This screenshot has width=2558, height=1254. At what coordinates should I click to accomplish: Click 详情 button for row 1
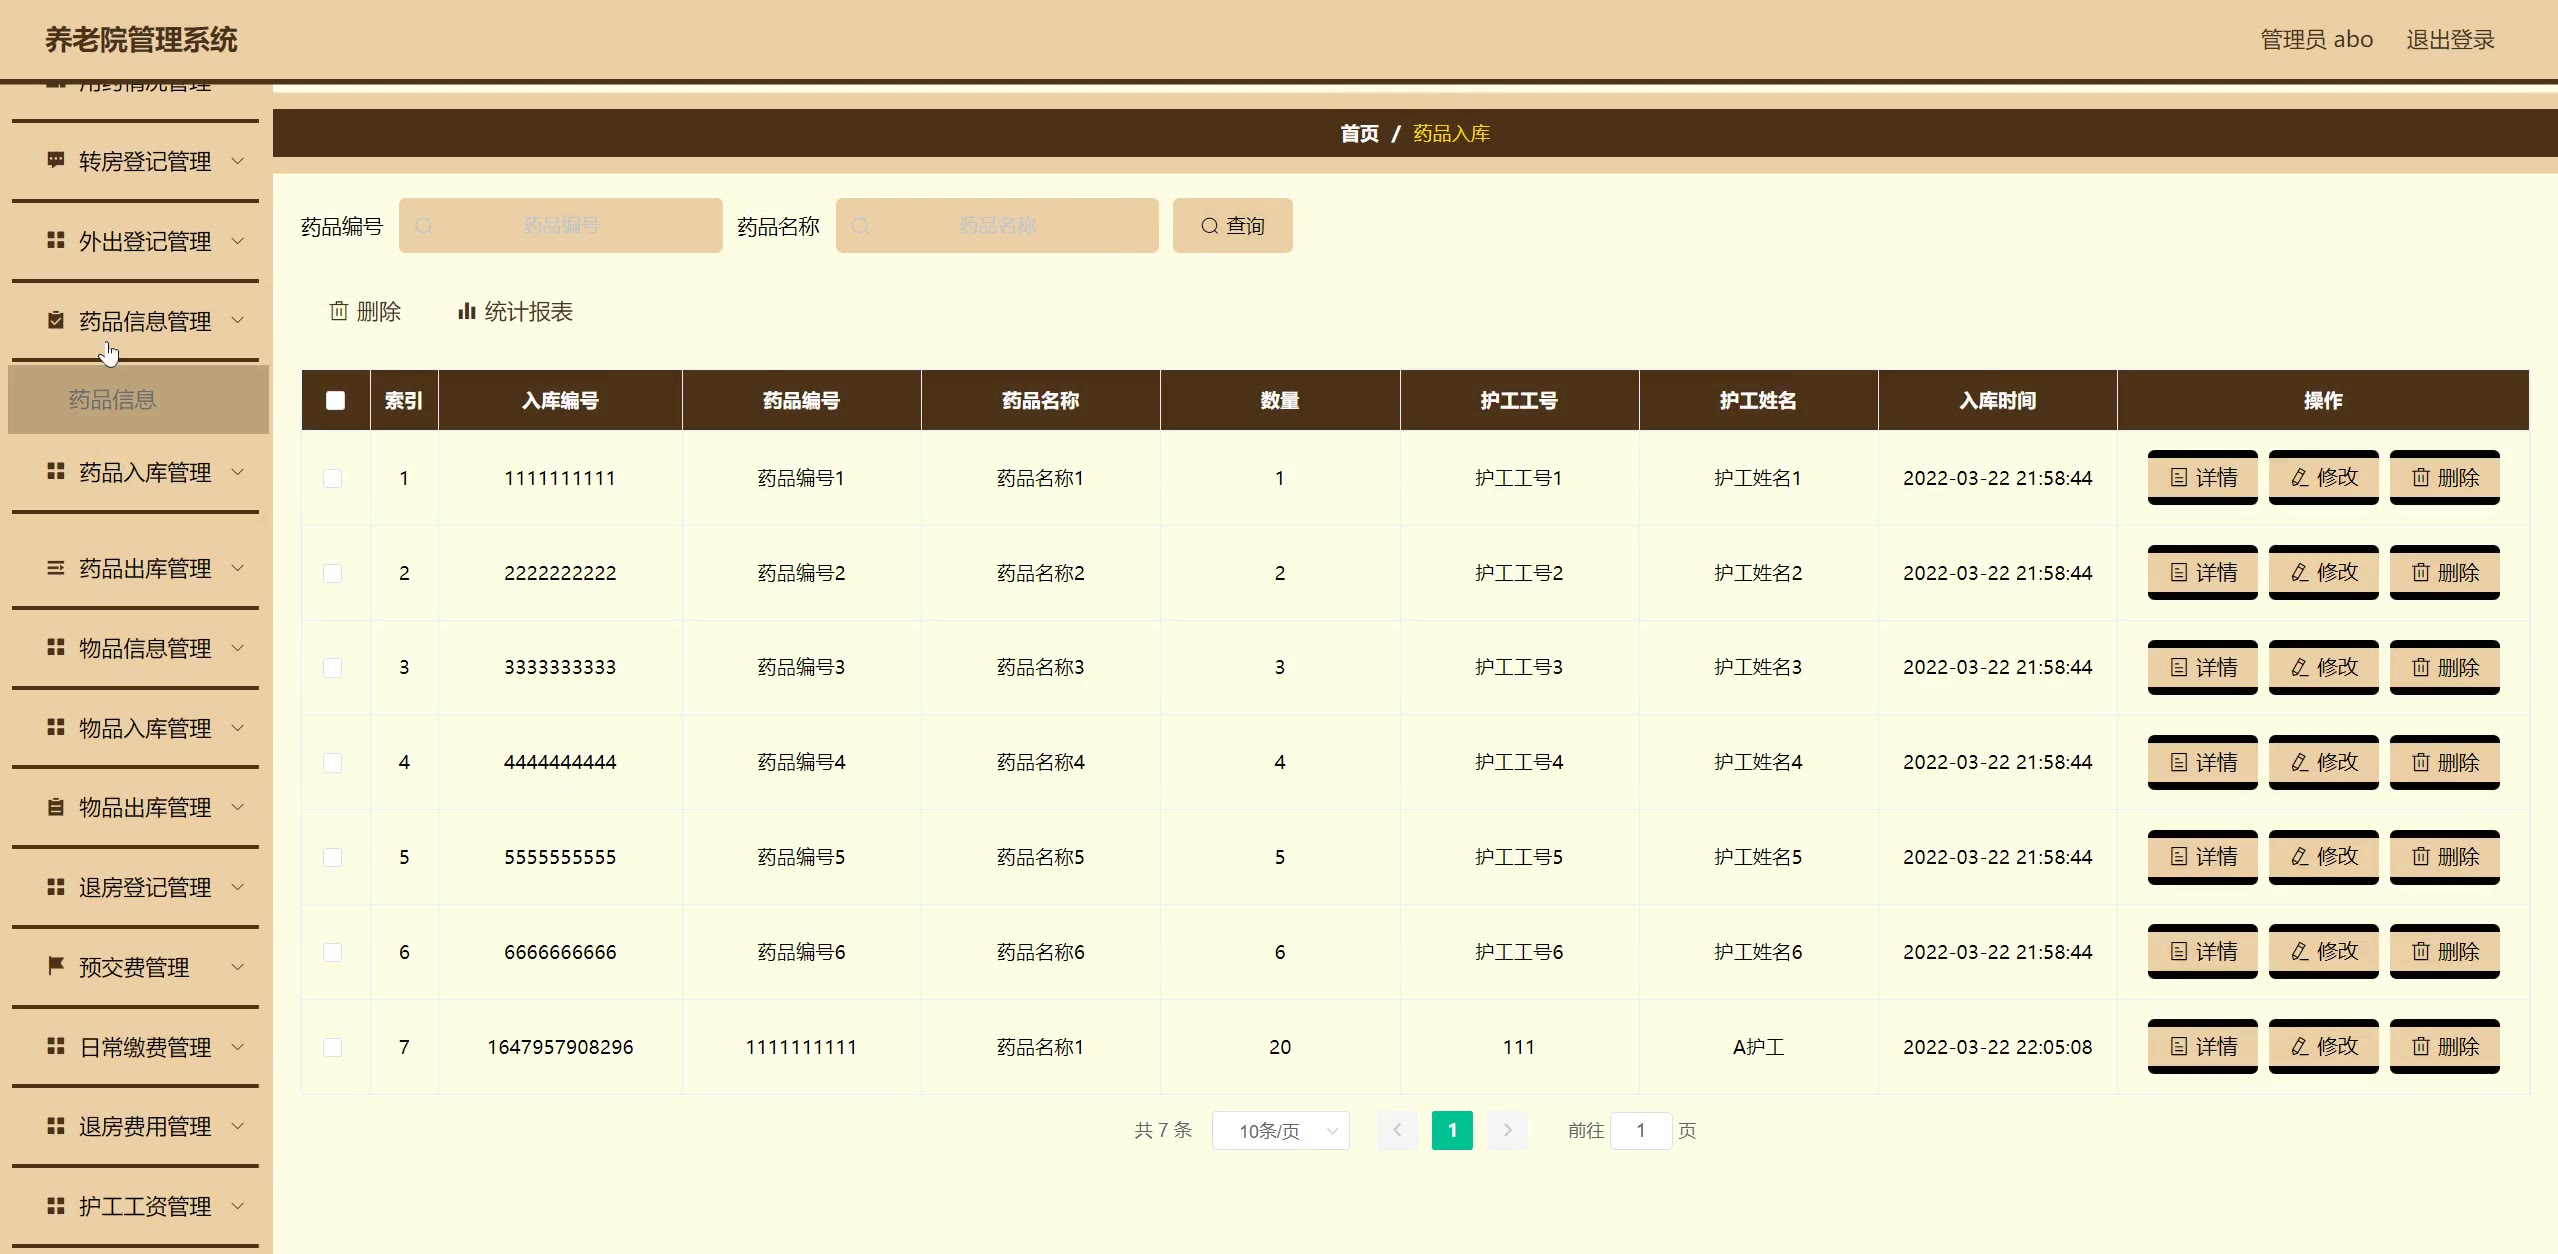pos(2202,478)
